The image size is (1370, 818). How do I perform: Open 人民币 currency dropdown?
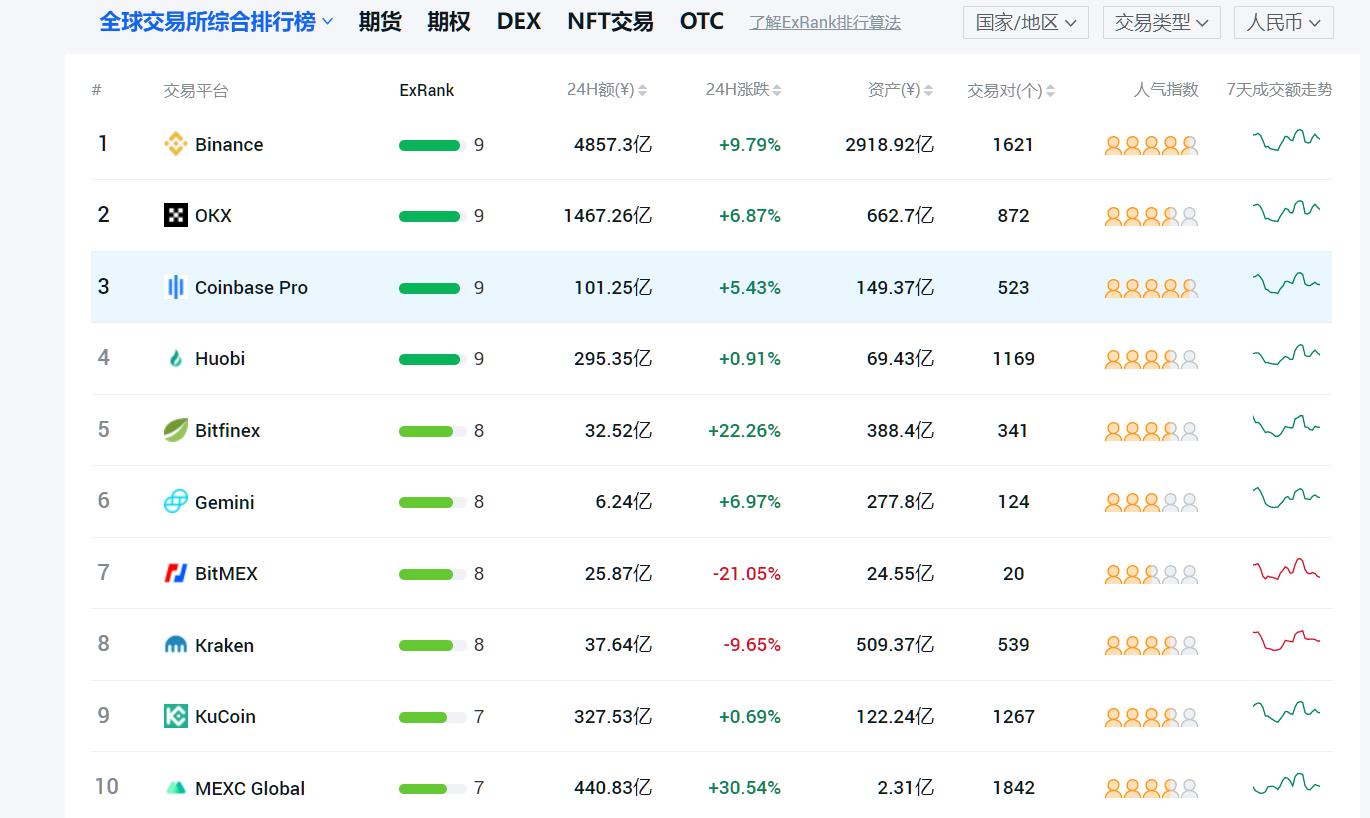click(1284, 22)
